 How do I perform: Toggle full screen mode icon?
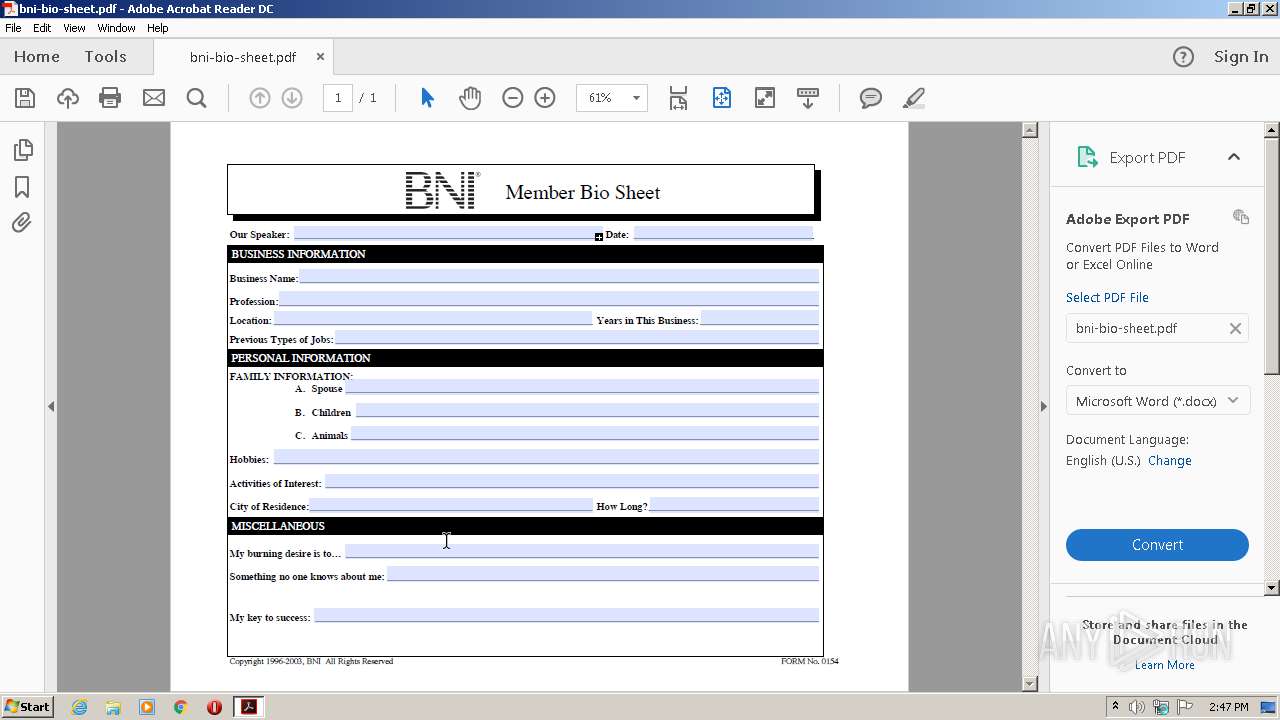coord(765,98)
